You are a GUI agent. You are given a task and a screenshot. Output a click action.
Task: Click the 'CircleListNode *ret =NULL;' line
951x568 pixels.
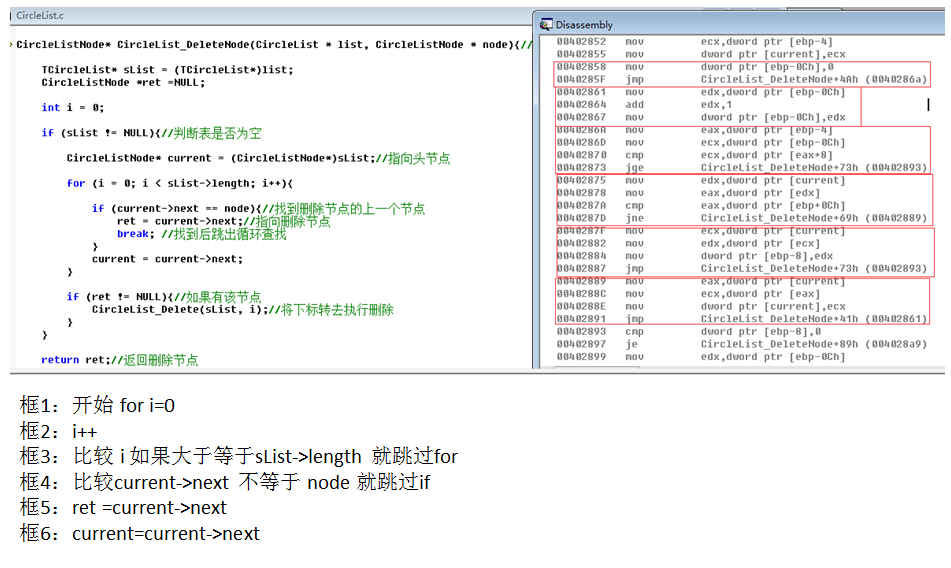tap(123, 82)
